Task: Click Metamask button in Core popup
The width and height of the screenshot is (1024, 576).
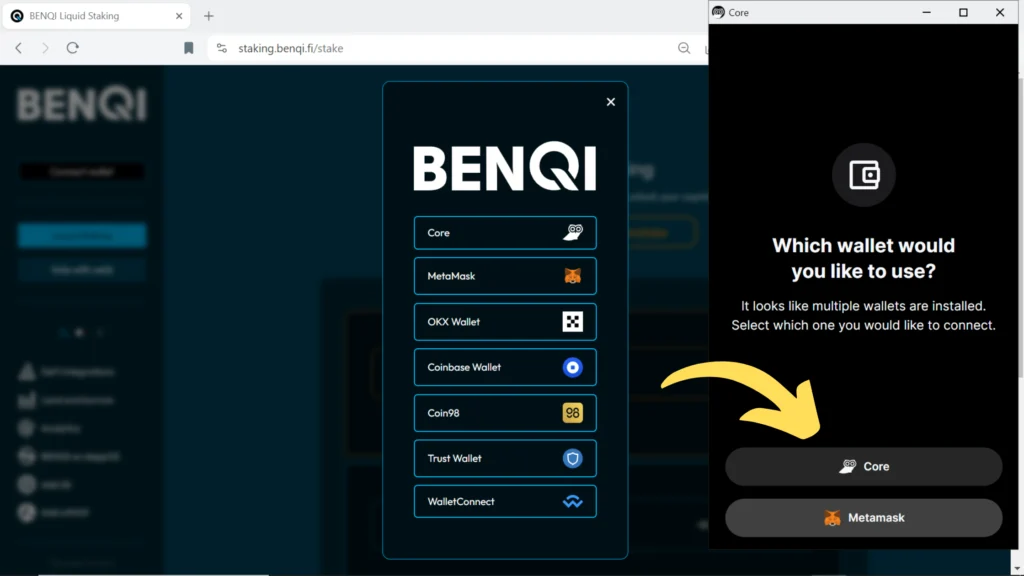Action: (x=863, y=518)
